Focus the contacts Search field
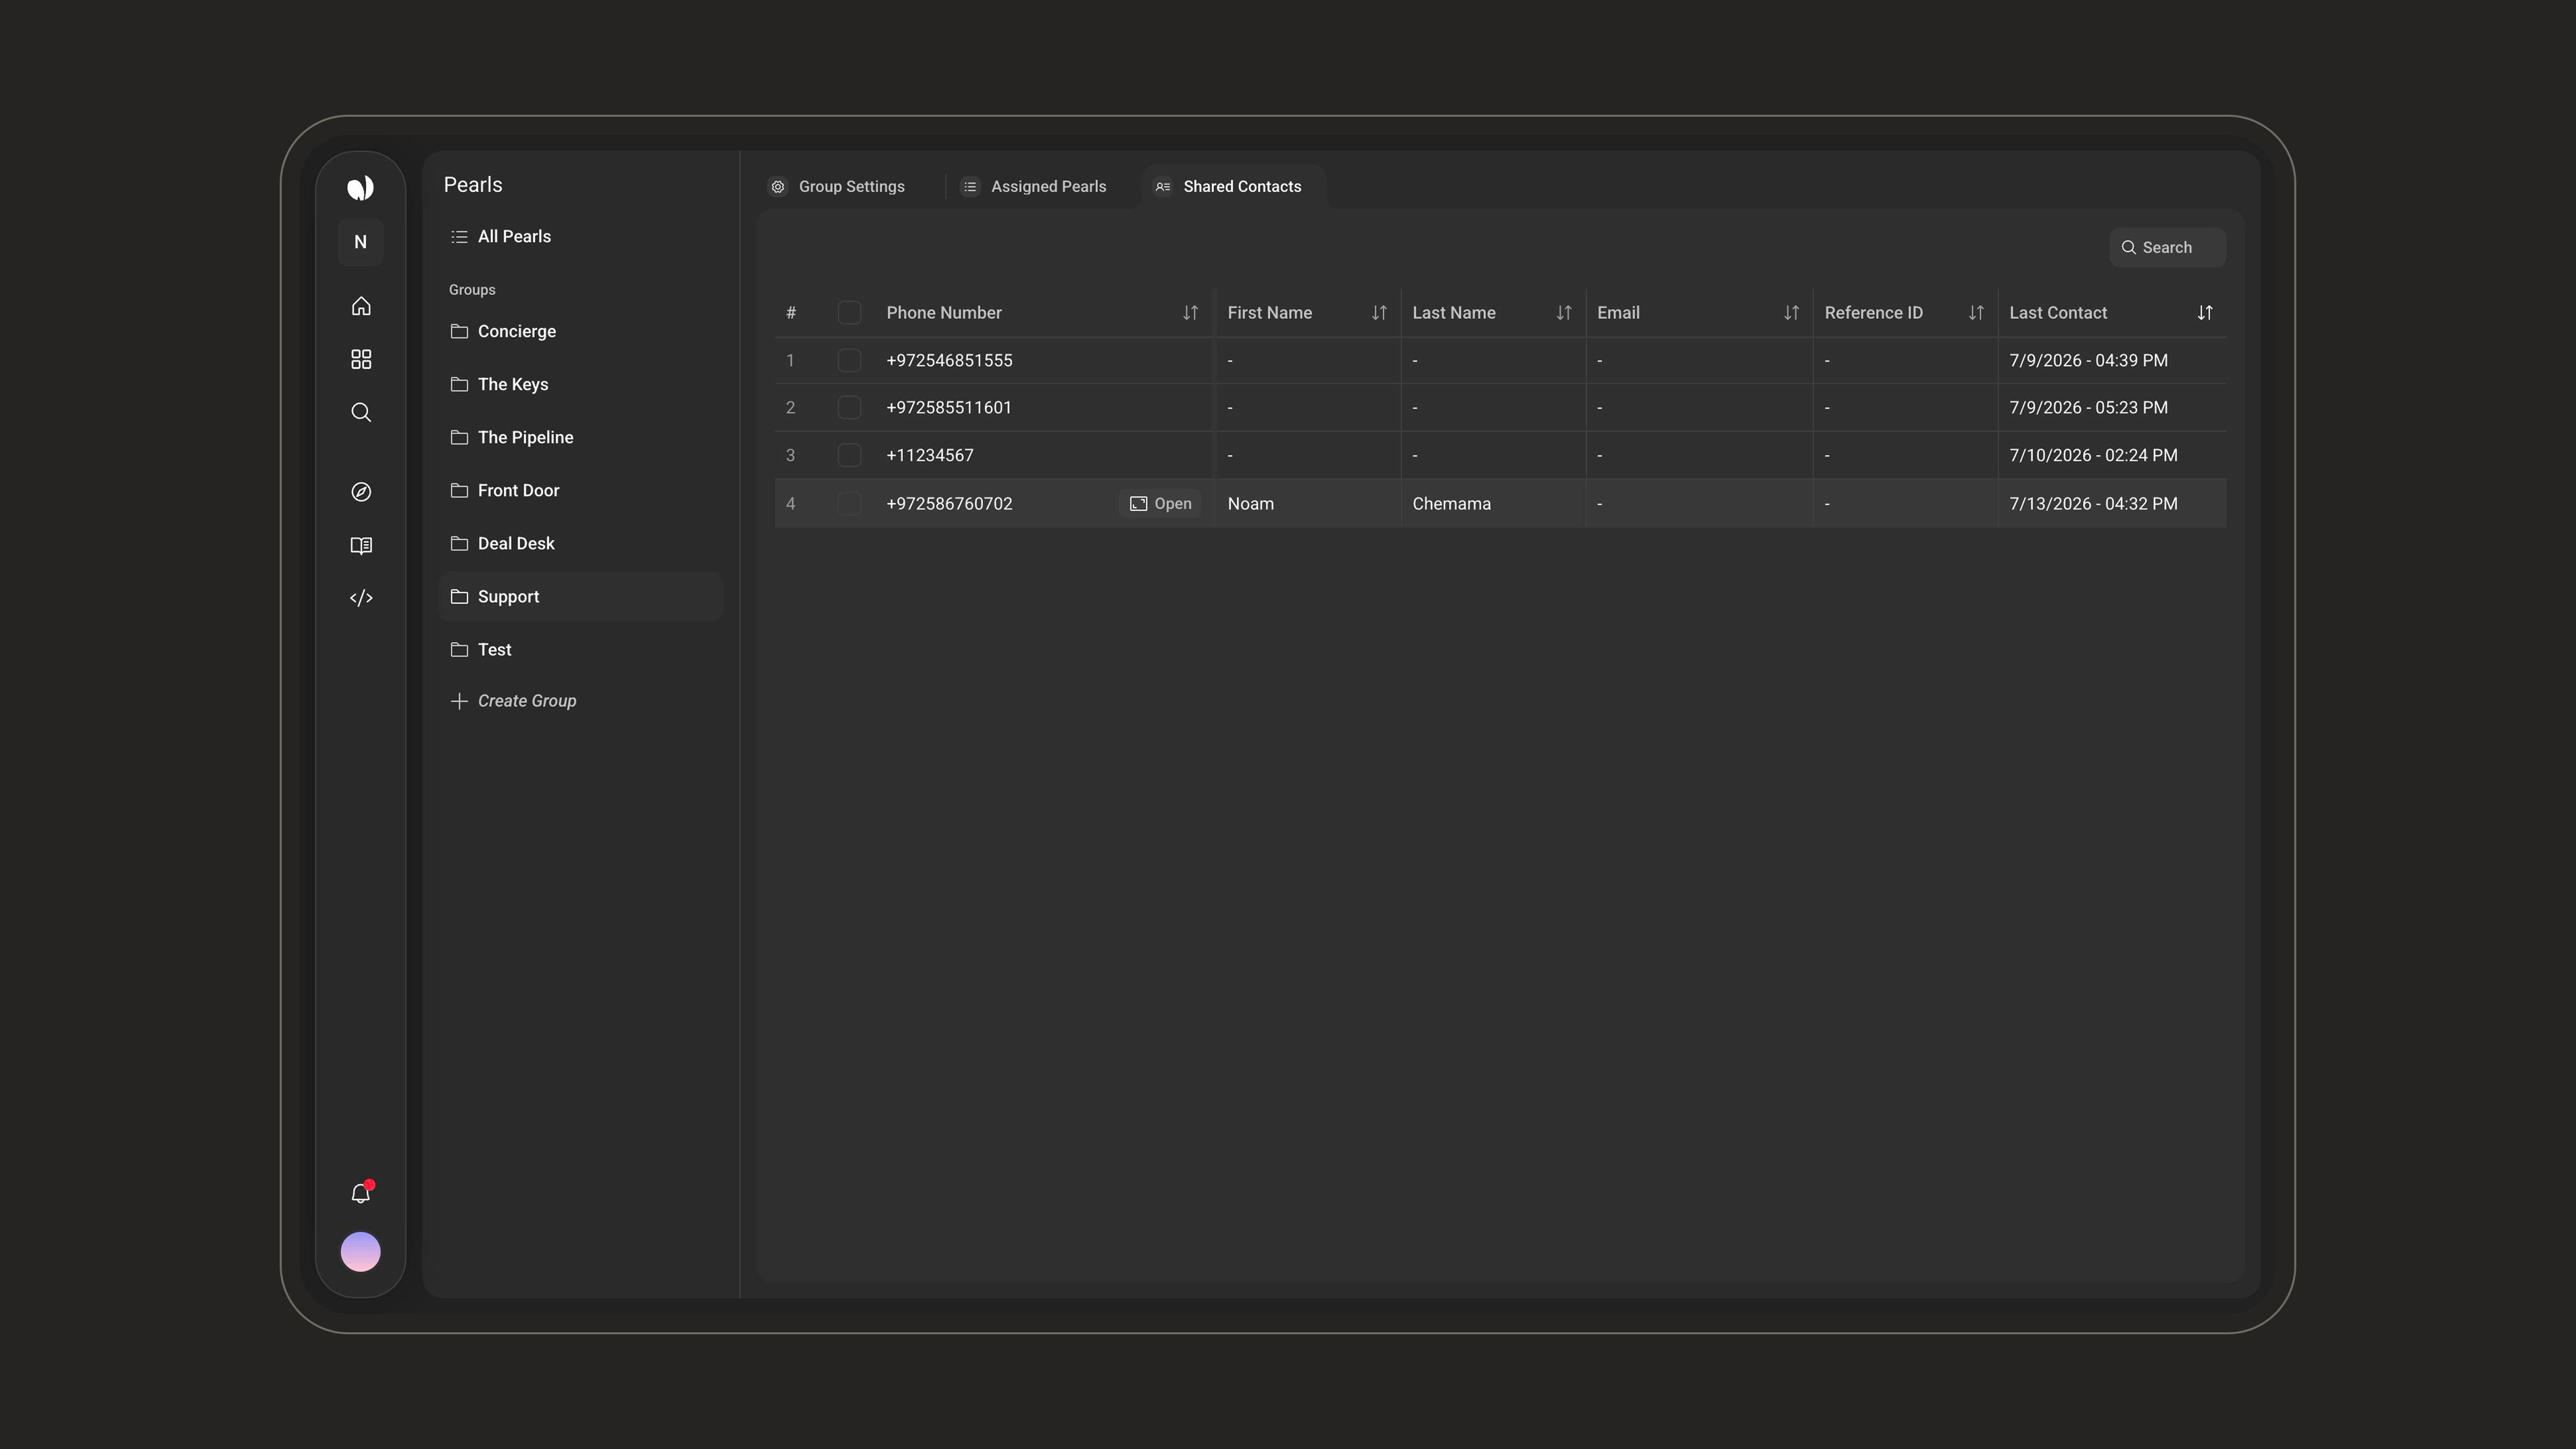The width and height of the screenshot is (2576, 1449). pyautogui.click(x=2167, y=248)
